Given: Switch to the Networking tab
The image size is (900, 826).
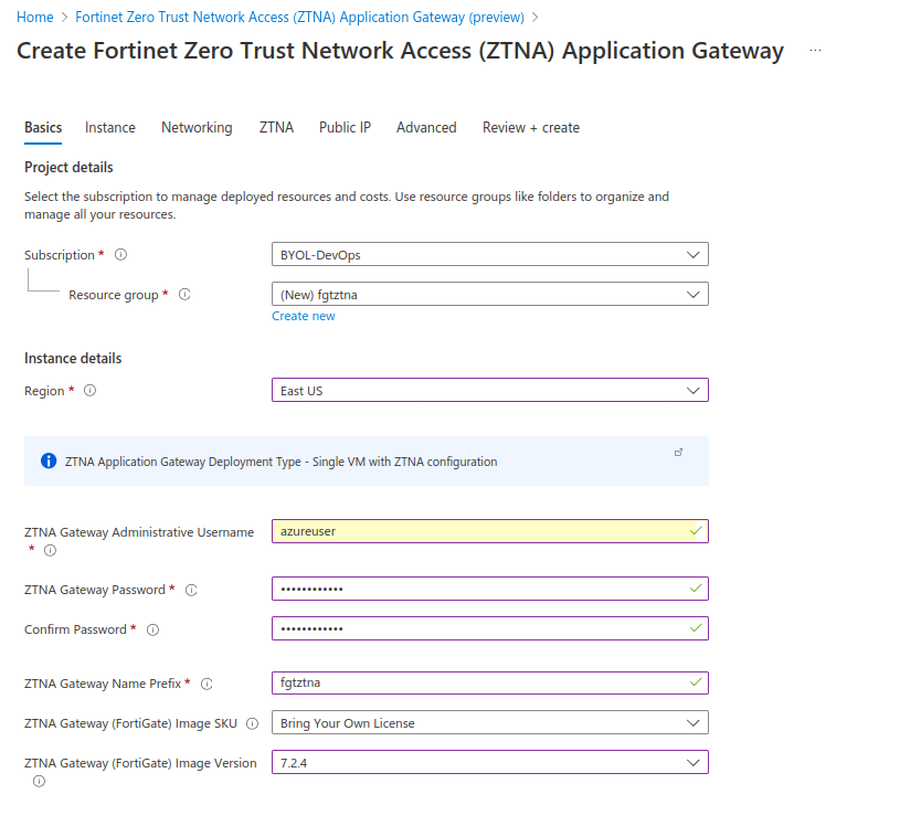Looking at the screenshot, I should click(x=196, y=127).
